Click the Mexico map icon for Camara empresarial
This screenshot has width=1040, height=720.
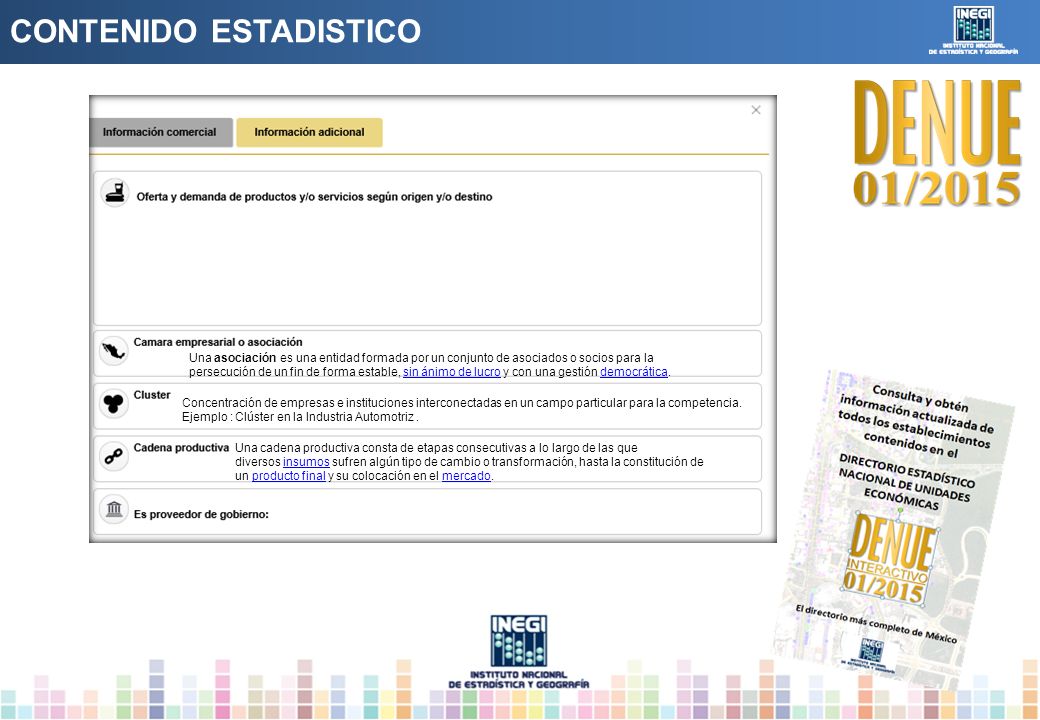(113, 350)
